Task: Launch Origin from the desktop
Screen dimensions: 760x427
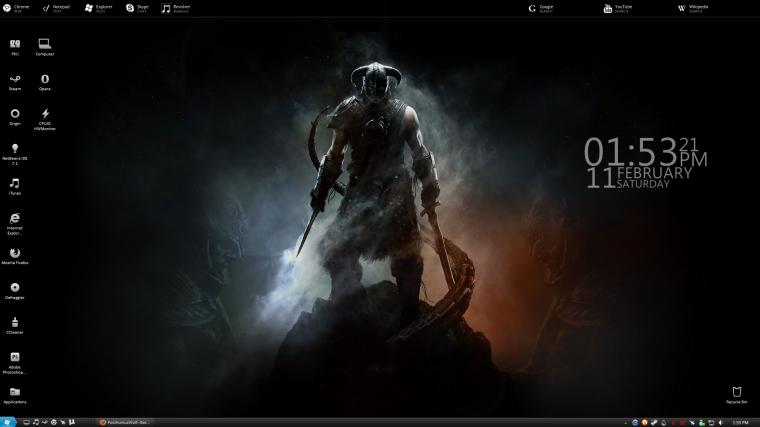Action: (15, 117)
